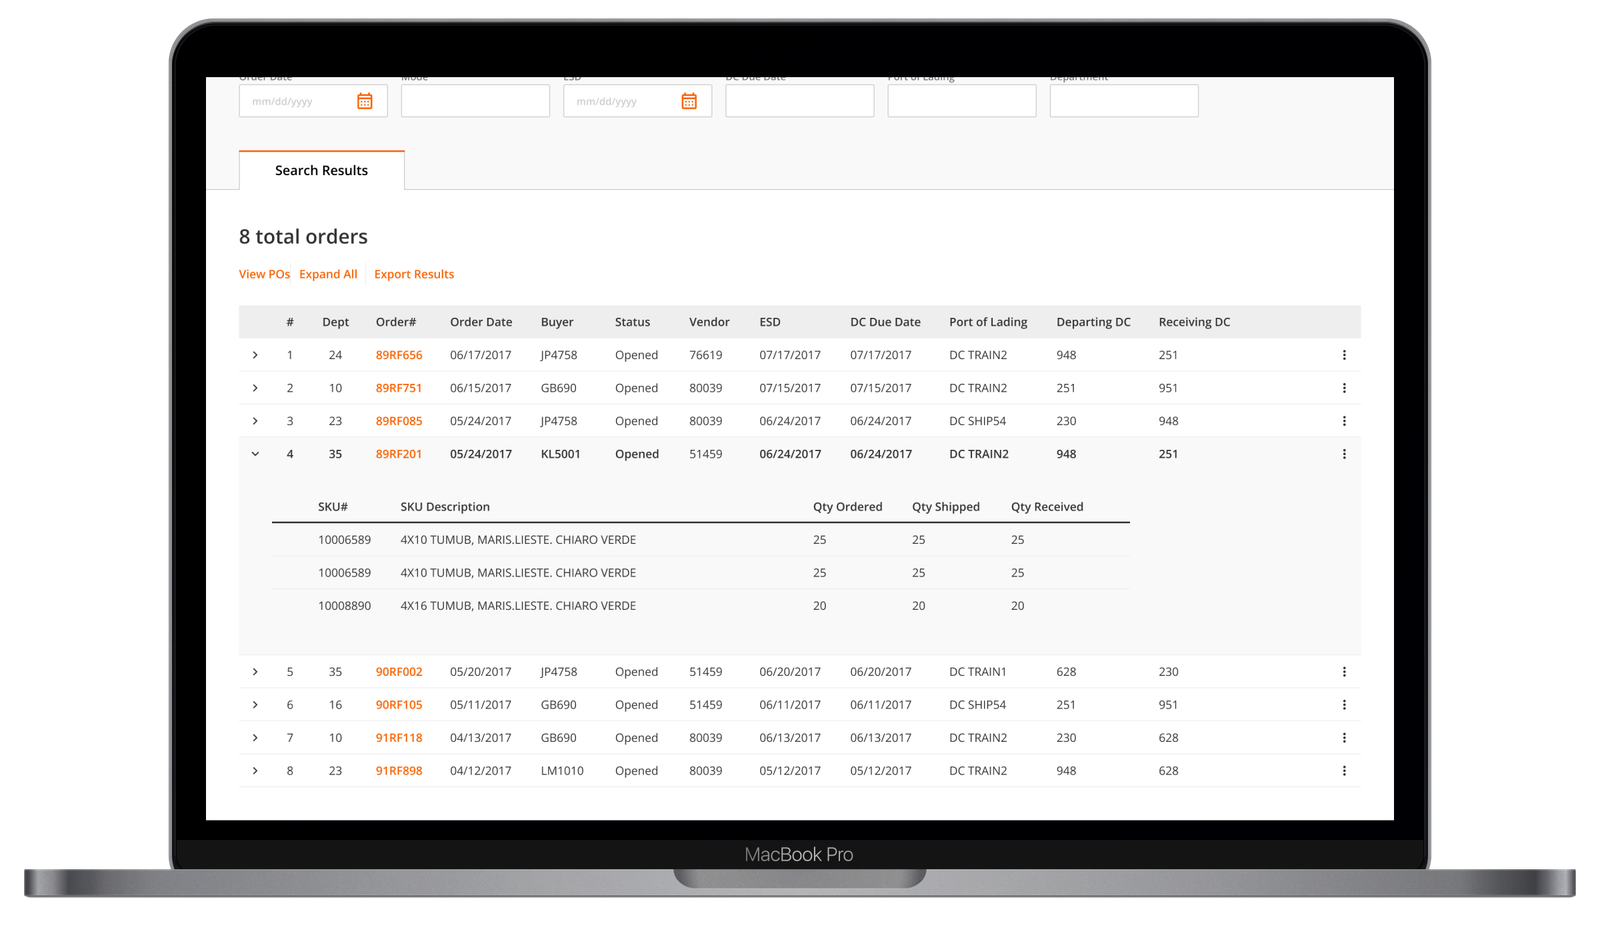The width and height of the screenshot is (1600, 933).
Task: Click the Port of Lading column header
Action: (x=988, y=322)
